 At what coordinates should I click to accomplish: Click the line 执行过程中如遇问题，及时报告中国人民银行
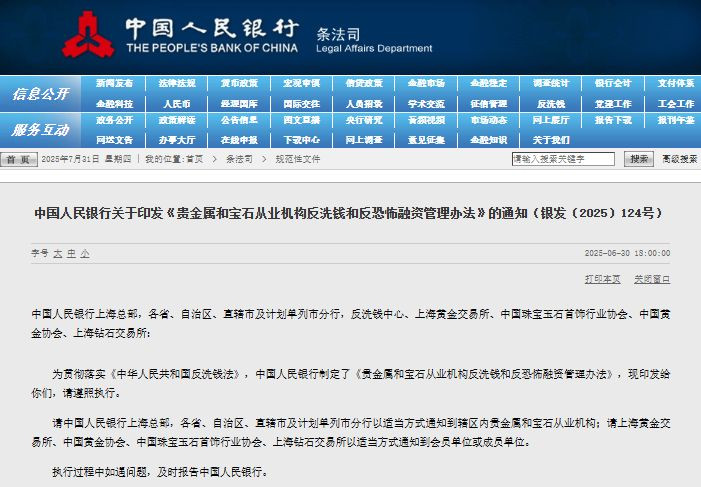tap(160, 472)
